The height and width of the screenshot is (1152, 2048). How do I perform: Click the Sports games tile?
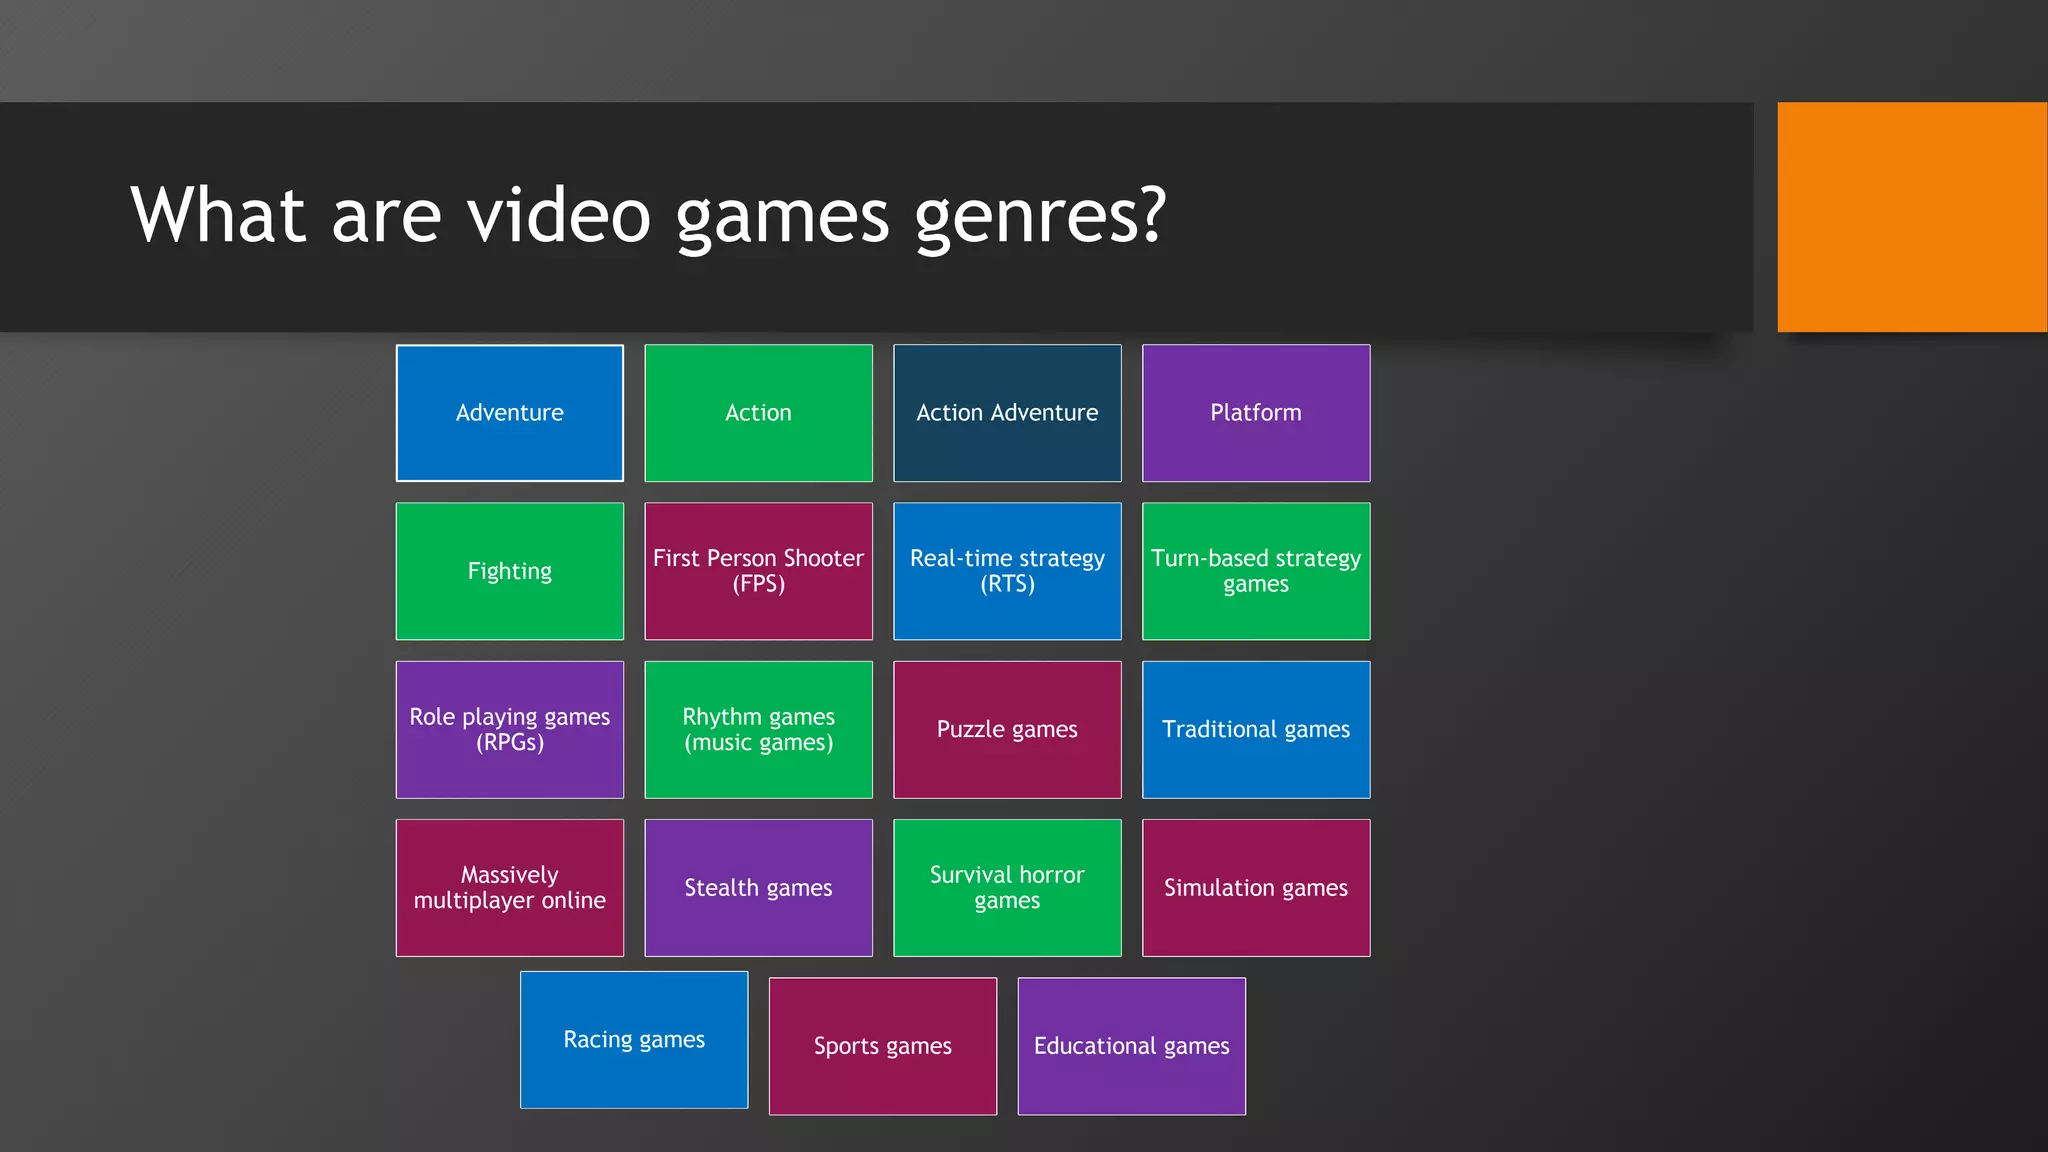coord(882,1045)
